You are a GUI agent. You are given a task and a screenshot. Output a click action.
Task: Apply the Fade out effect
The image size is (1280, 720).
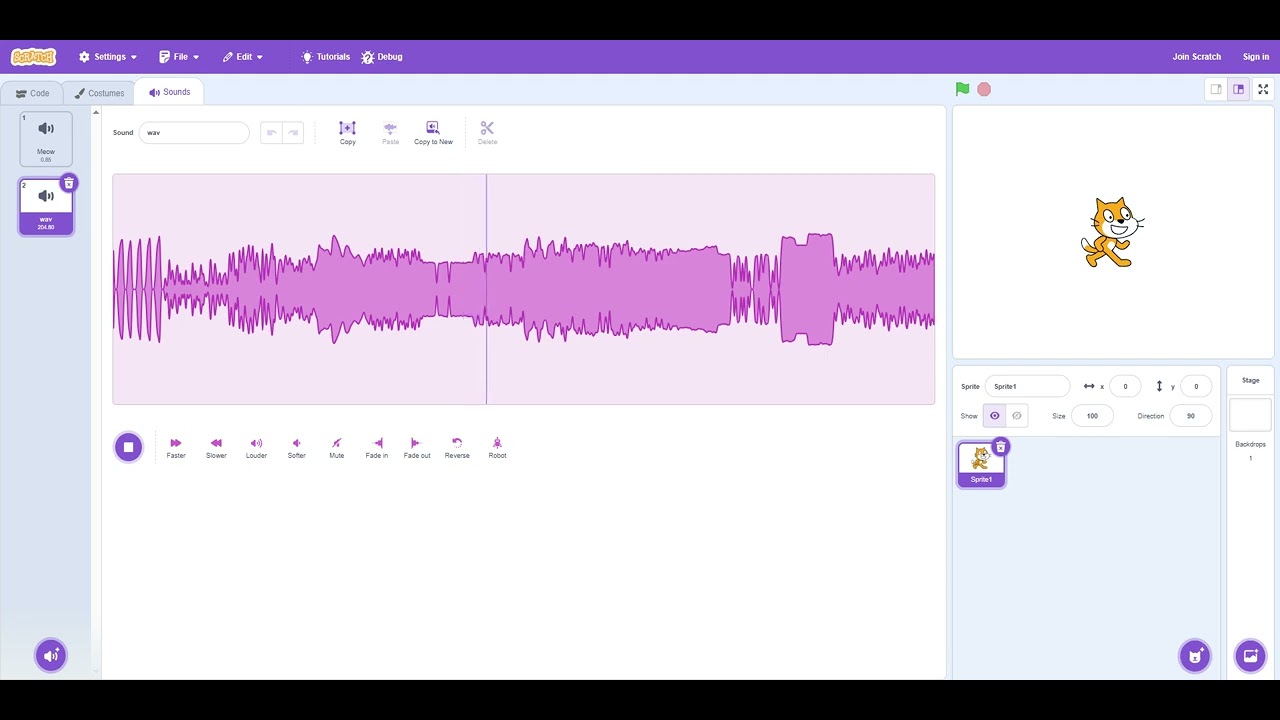[x=417, y=447]
